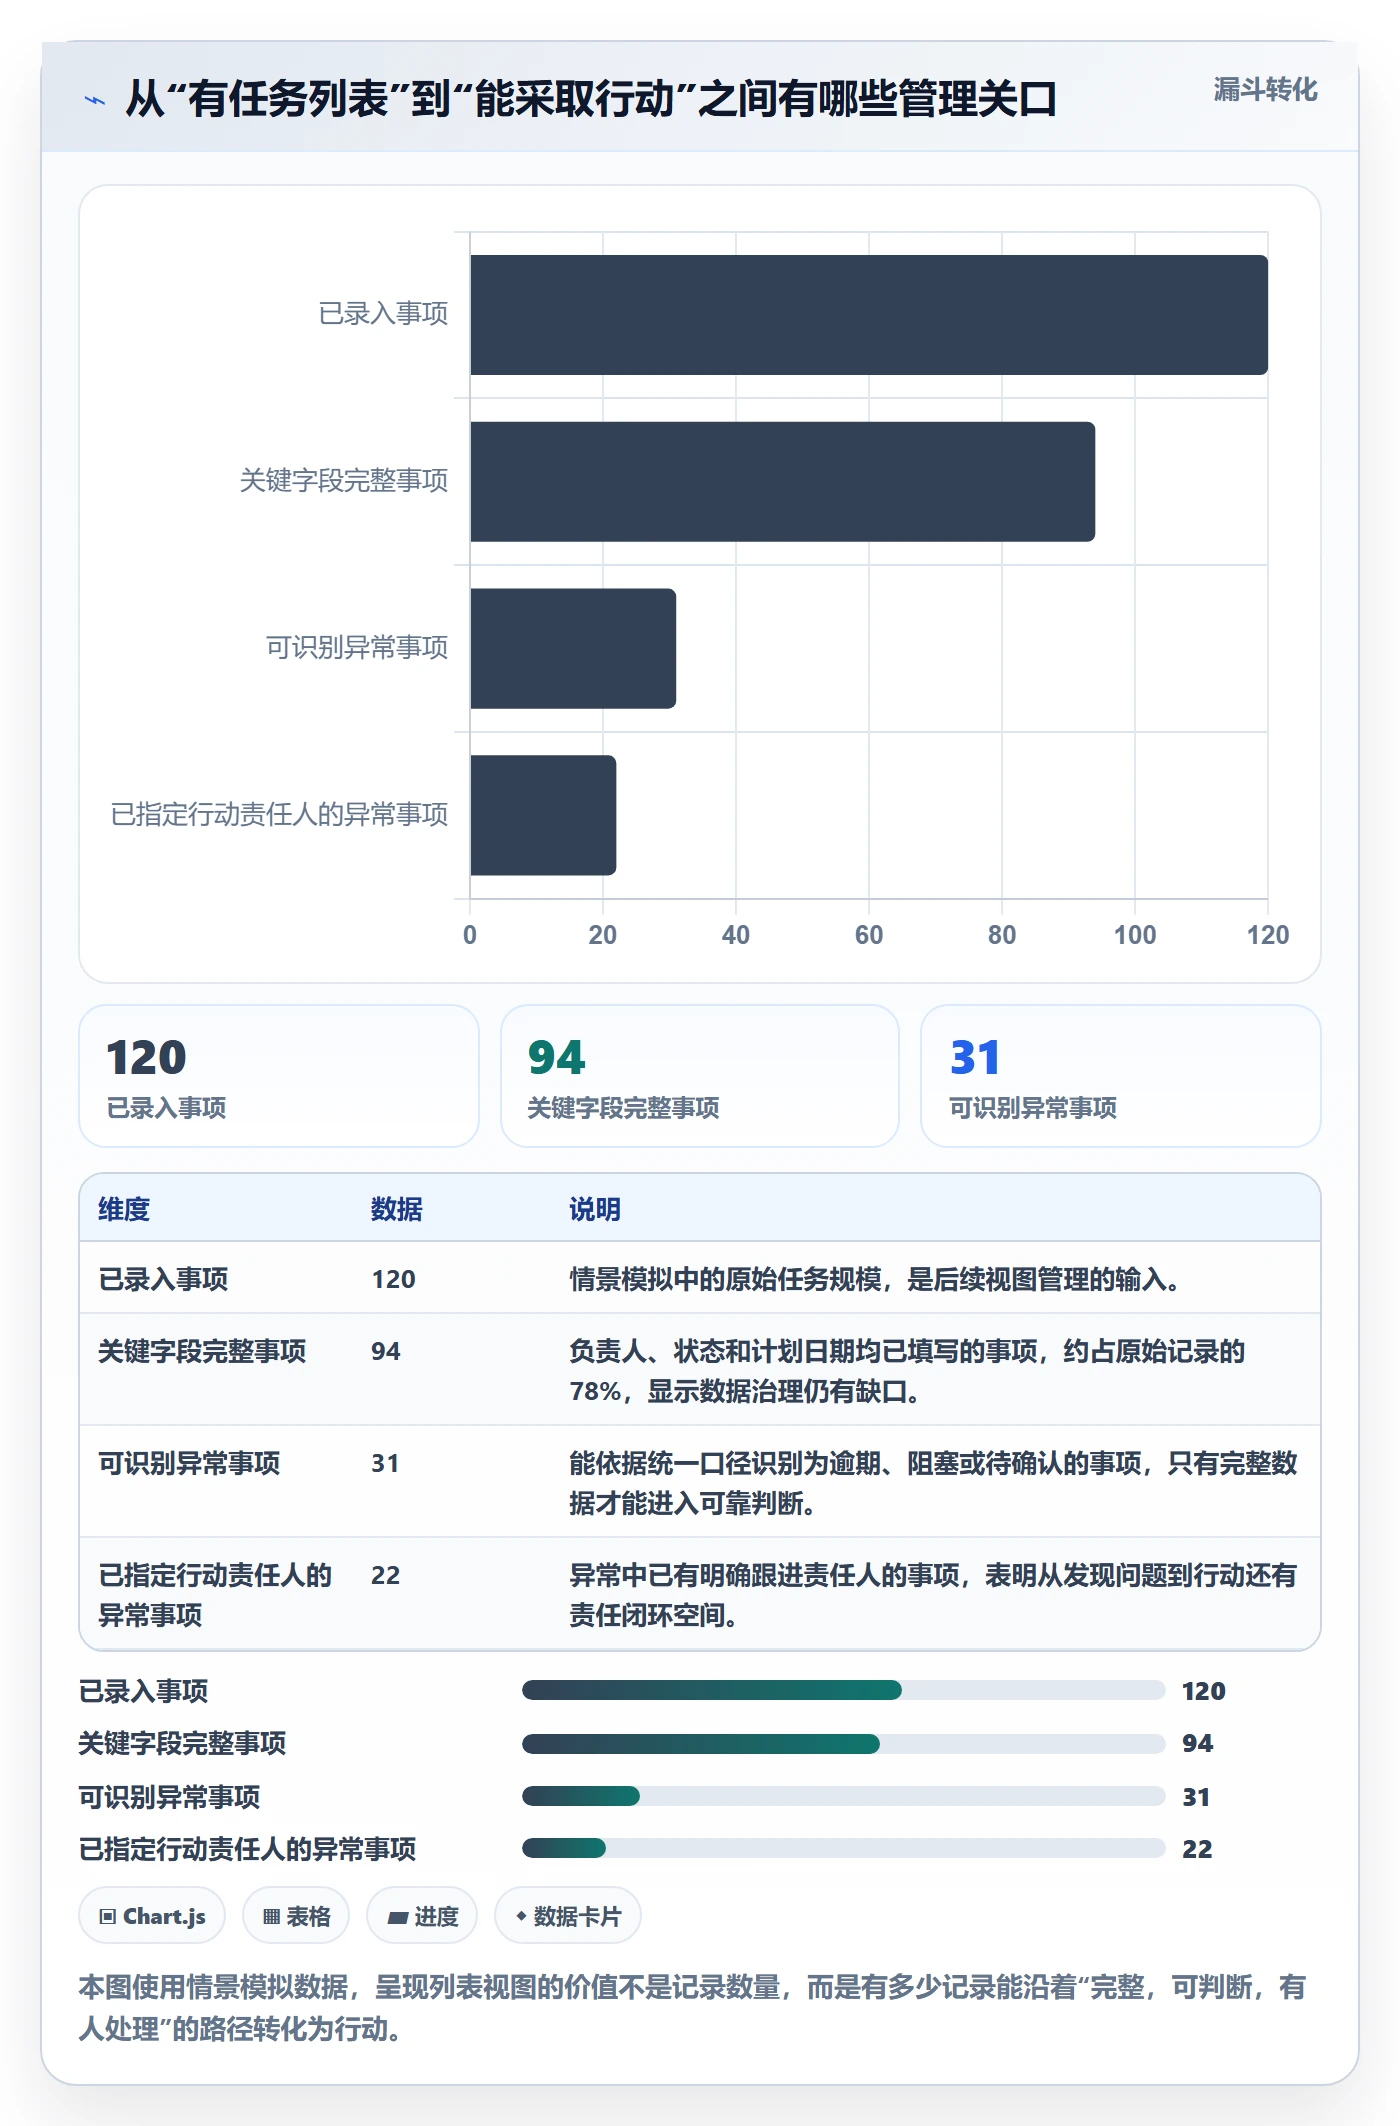1400x2126 pixels.
Task: Open the stat card showing 120 已录入事项
Action: point(279,1076)
